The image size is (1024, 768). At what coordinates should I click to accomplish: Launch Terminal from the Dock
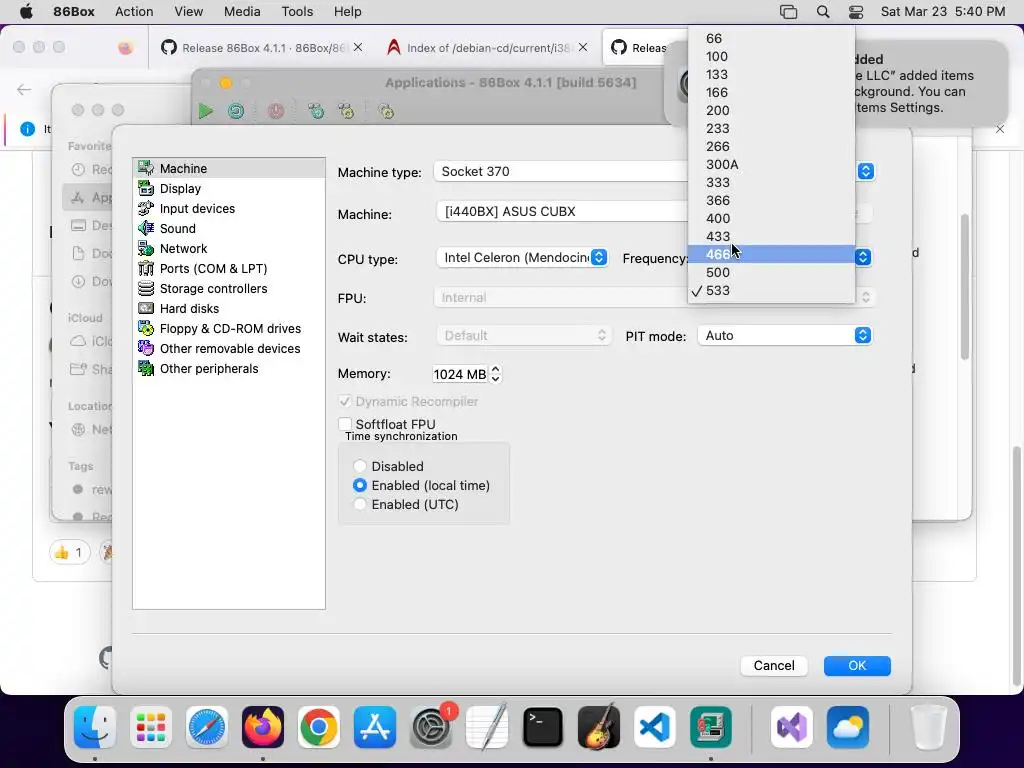coord(543,727)
